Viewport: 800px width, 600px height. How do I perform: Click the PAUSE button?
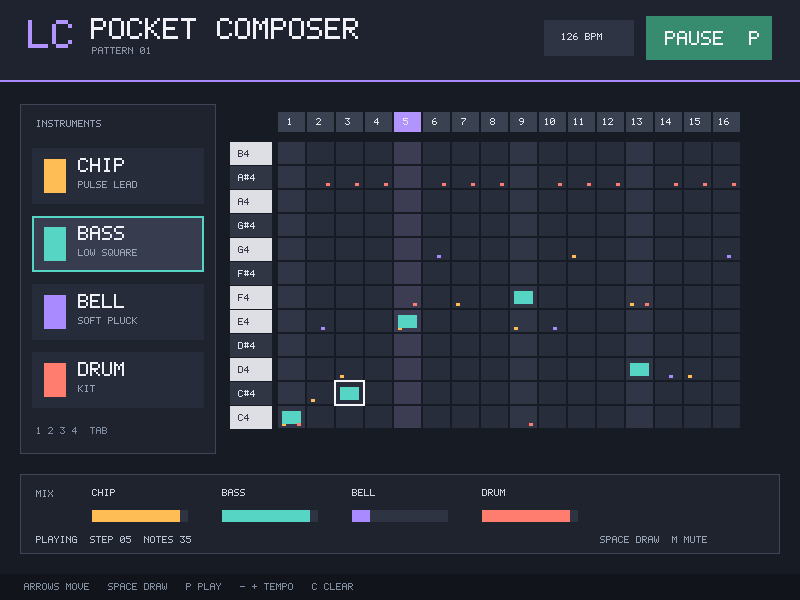(709, 38)
